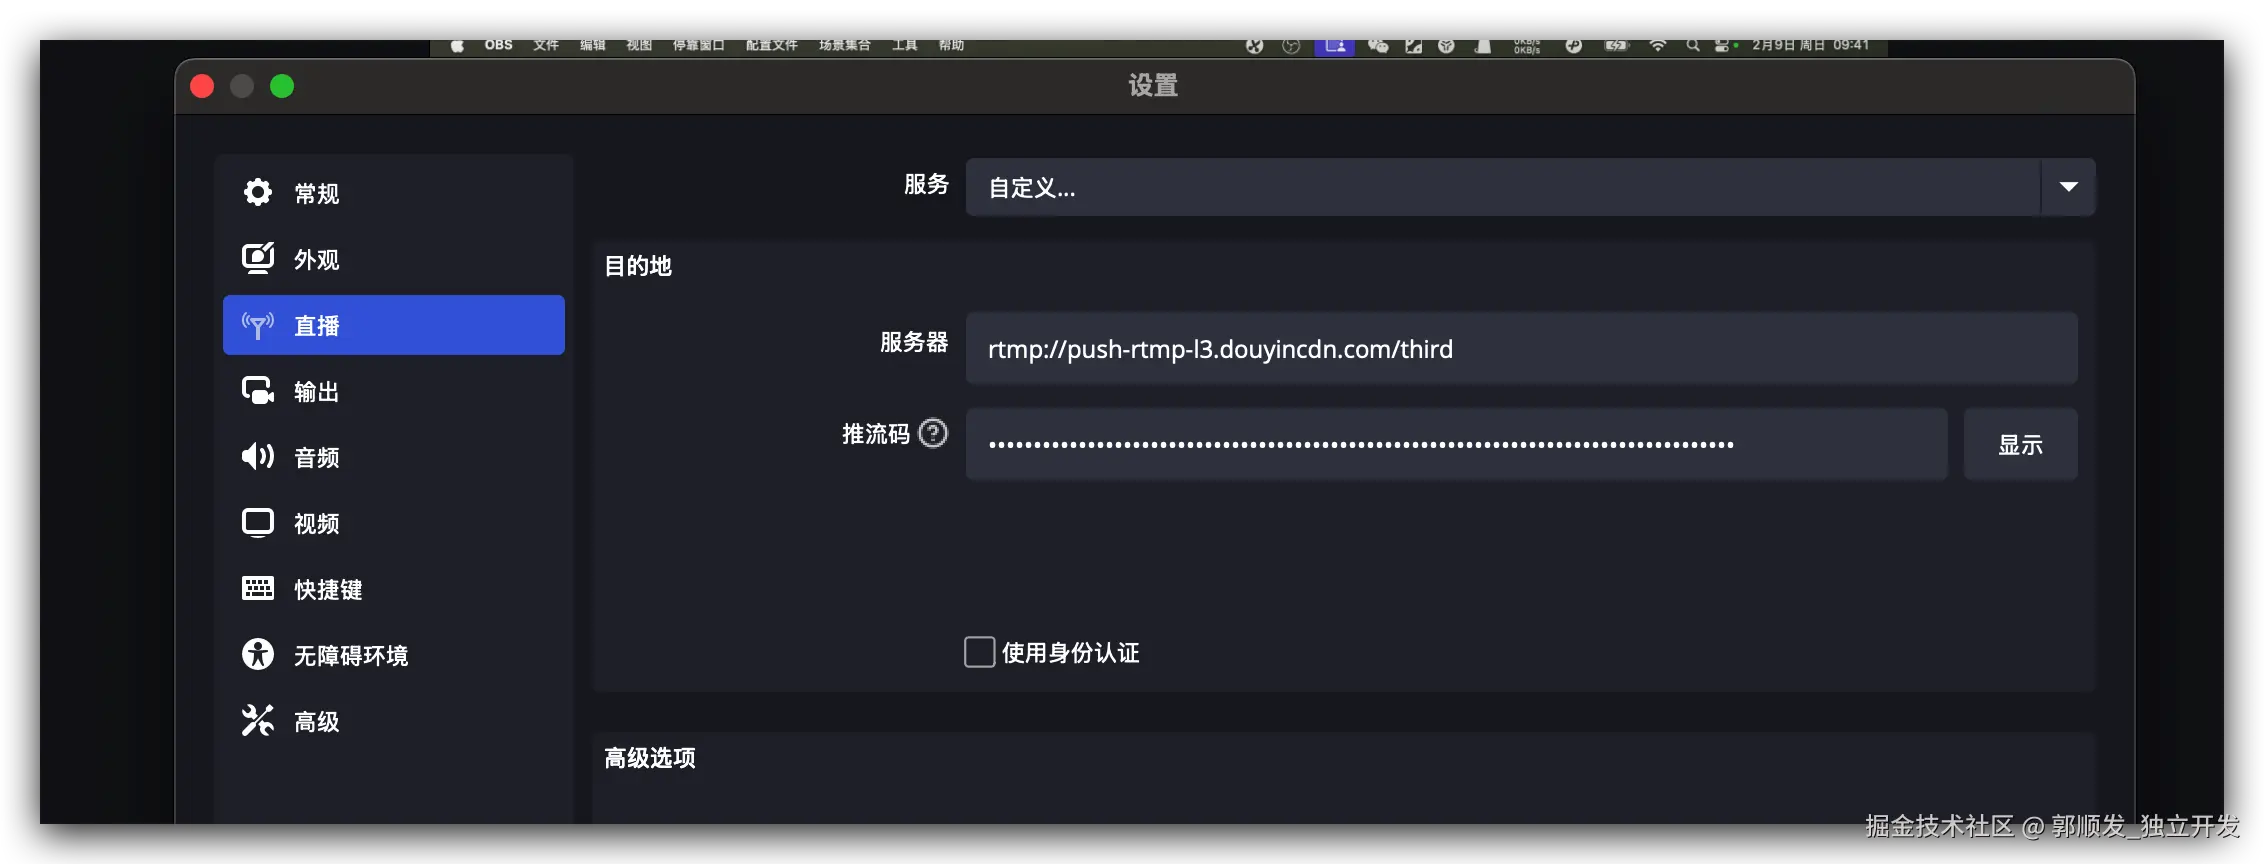
Task: Switch to the 高级 settings tab label
Action: pyautogui.click(x=316, y=721)
